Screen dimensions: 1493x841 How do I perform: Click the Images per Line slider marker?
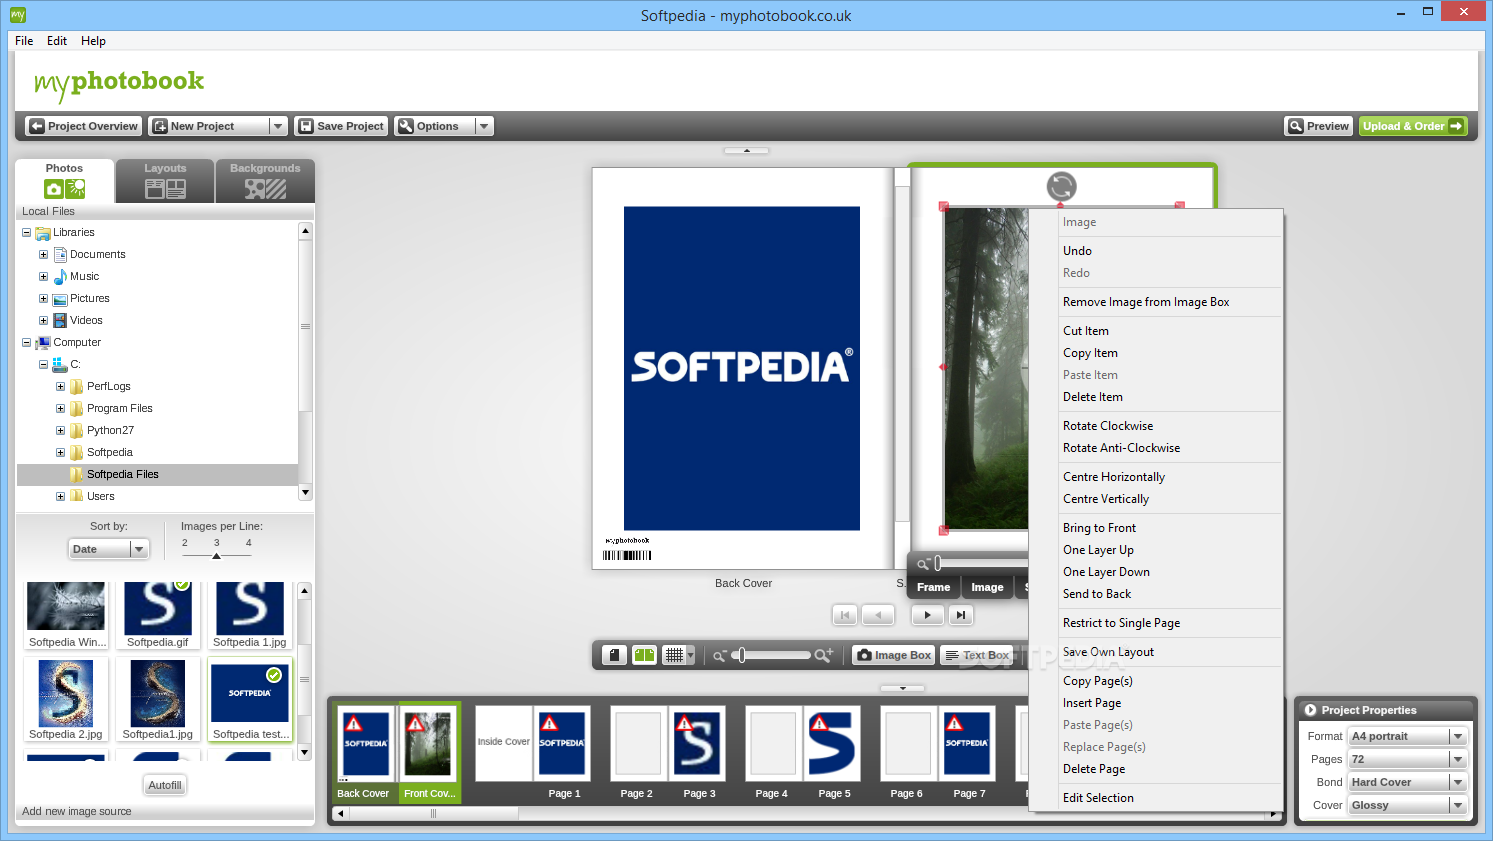click(x=216, y=556)
